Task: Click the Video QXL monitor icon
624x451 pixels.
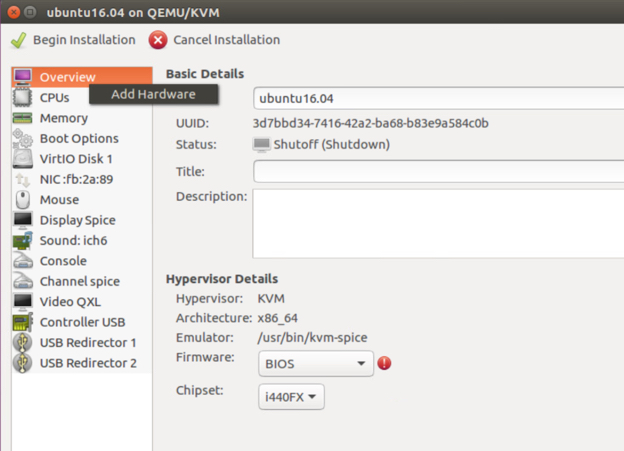Action: coord(23,302)
